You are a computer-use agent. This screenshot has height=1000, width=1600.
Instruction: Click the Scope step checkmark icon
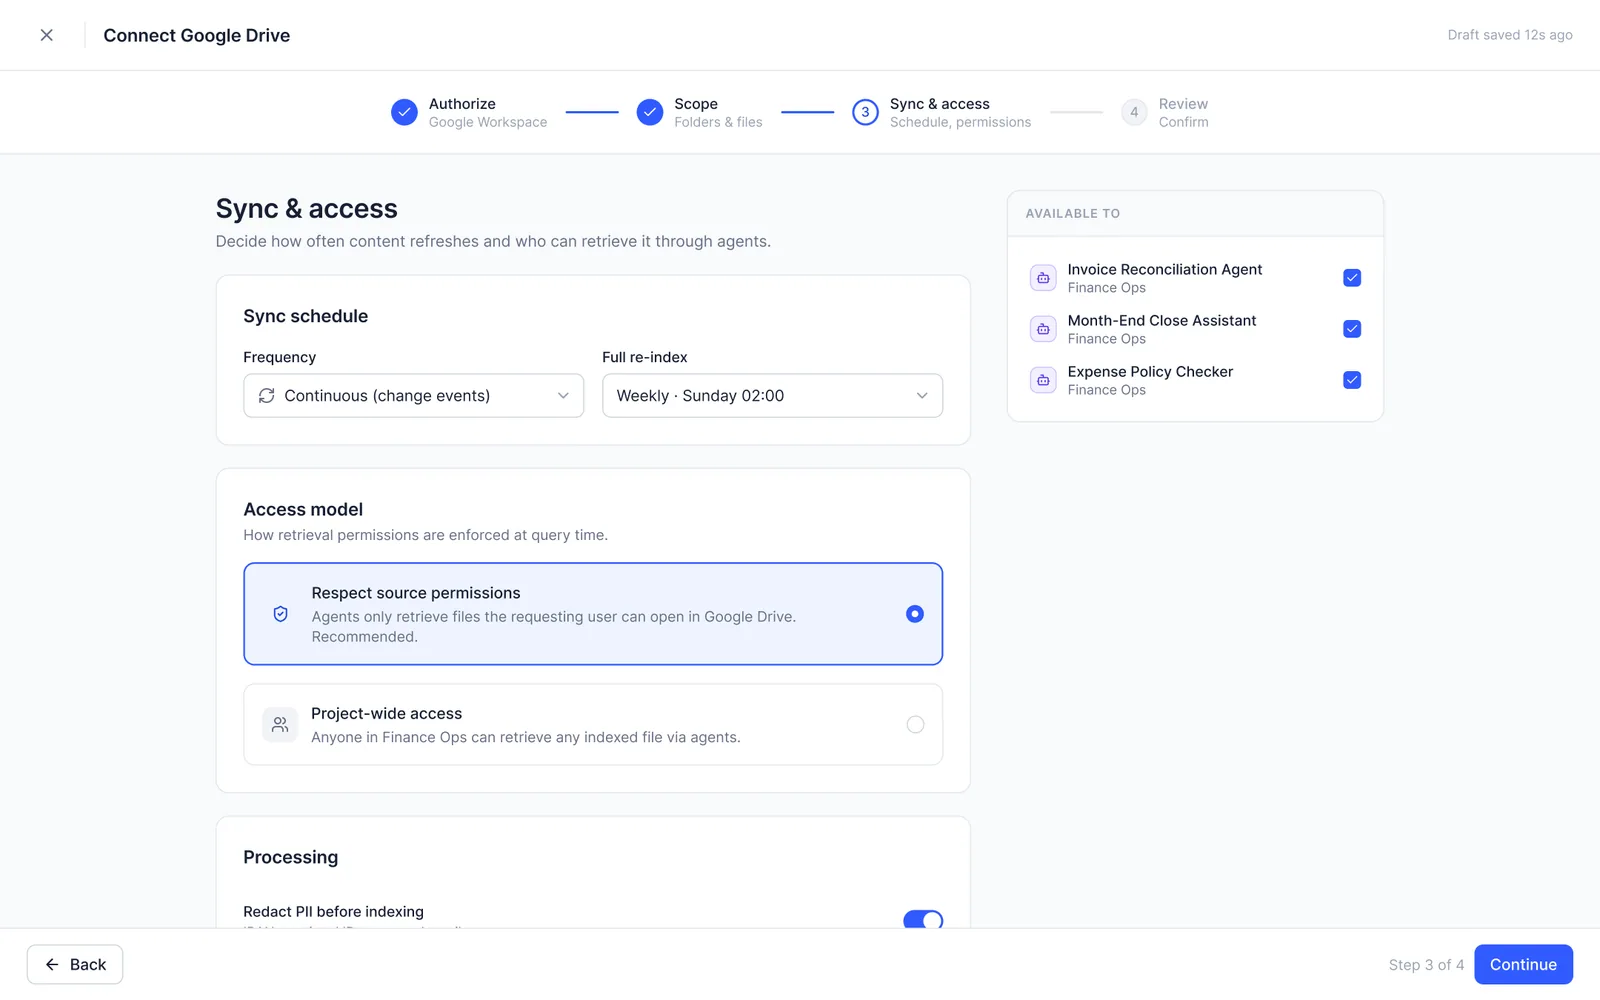pos(650,112)
